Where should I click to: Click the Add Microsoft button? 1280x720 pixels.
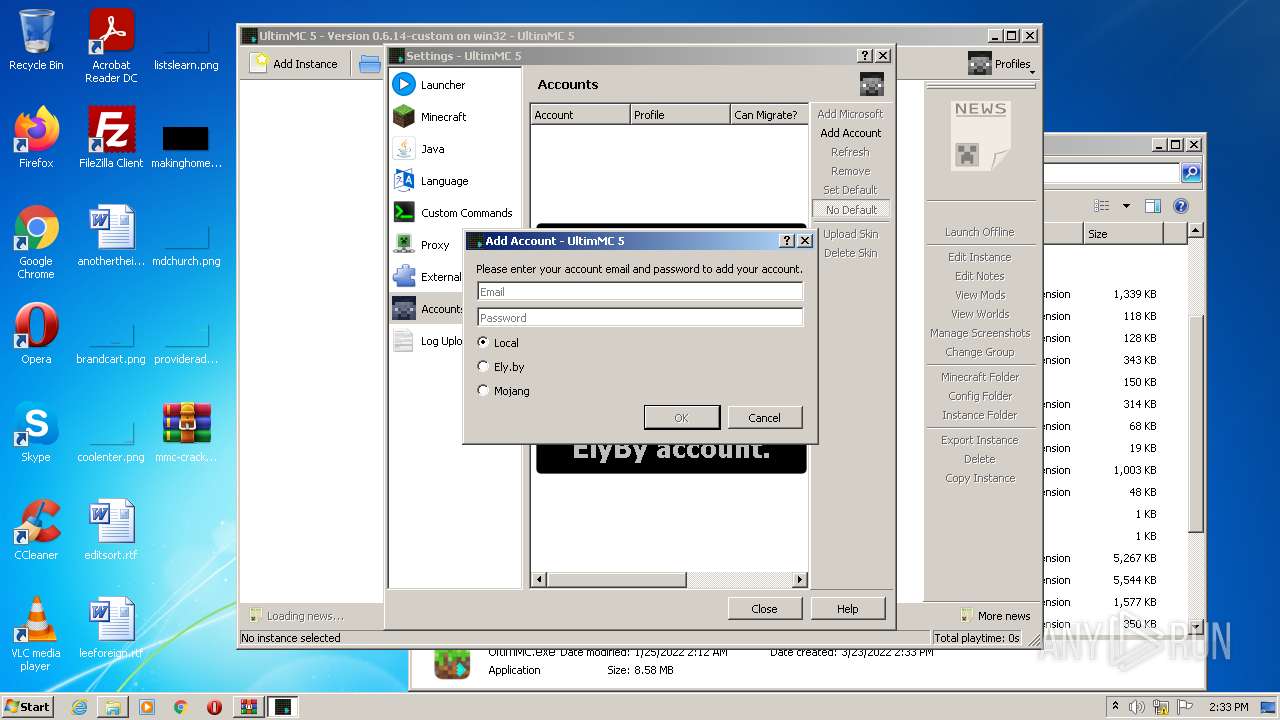851,114
